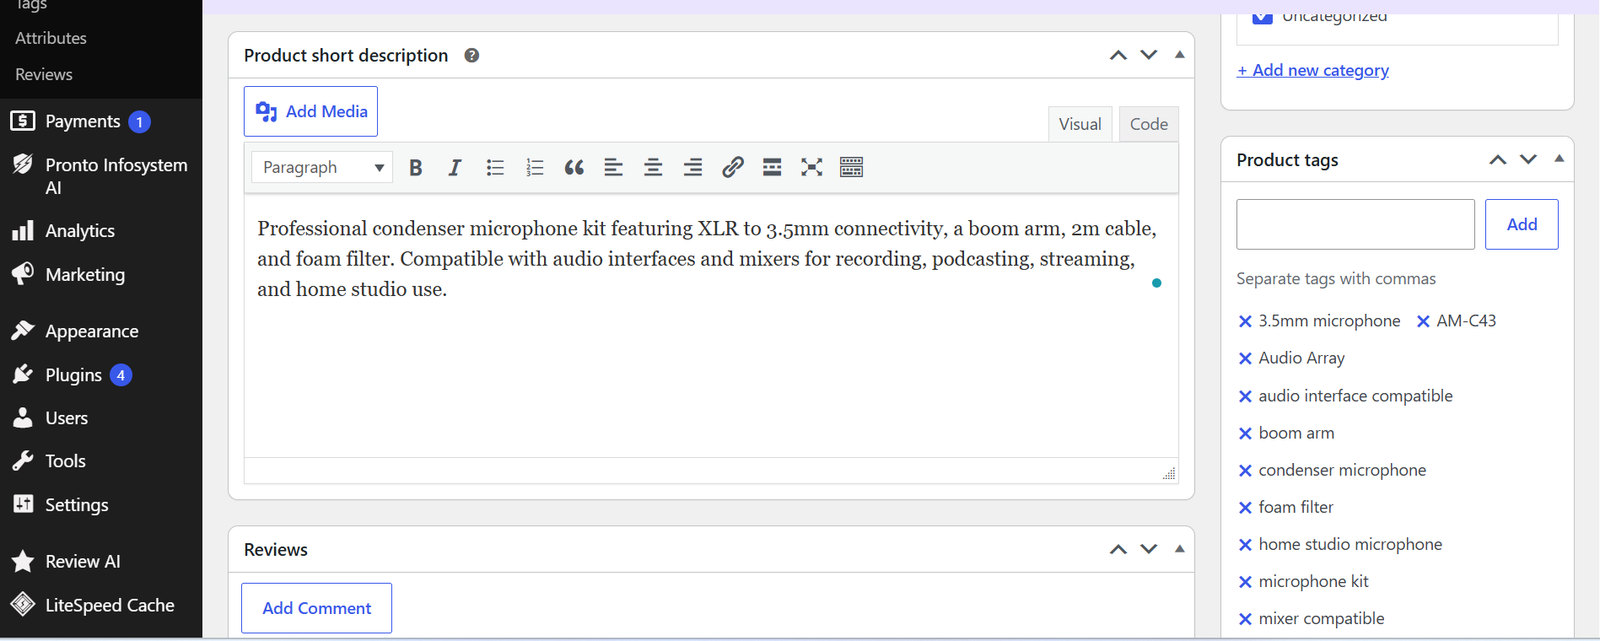Image resolution: width=1600 pixels, height=641 pixels.
Task: Remove the "3.5mm microphone" tag
Action: pos(1245,321)
